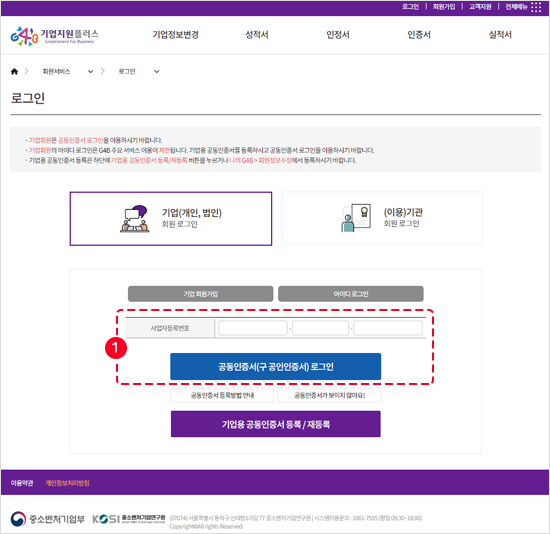Open 개인정보처리방침 footer link
Viewport: 550px width, 534px height.
point(67,483)
